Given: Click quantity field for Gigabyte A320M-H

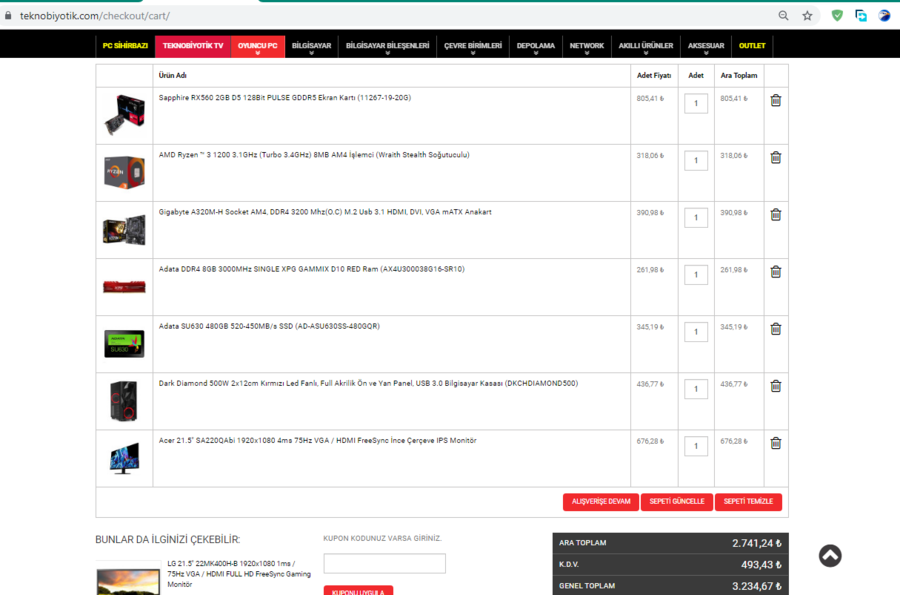Looking at the screenshot, I should click(x=696, y=217).
